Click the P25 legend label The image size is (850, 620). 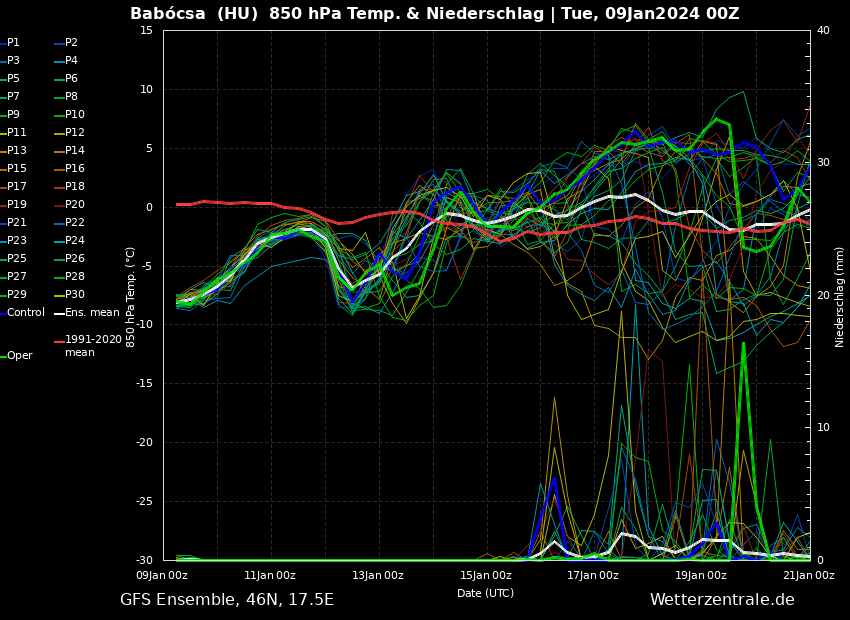tap(16, 259)
